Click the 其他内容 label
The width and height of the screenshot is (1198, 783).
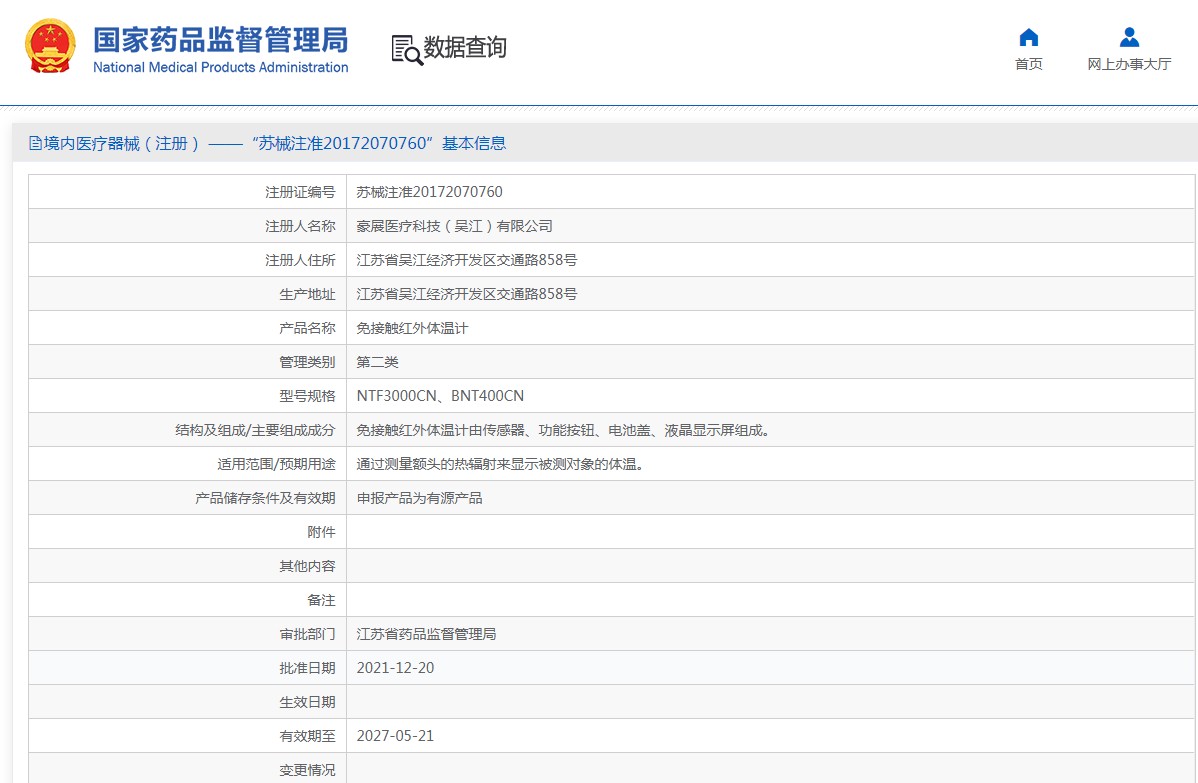pos(307,566)
